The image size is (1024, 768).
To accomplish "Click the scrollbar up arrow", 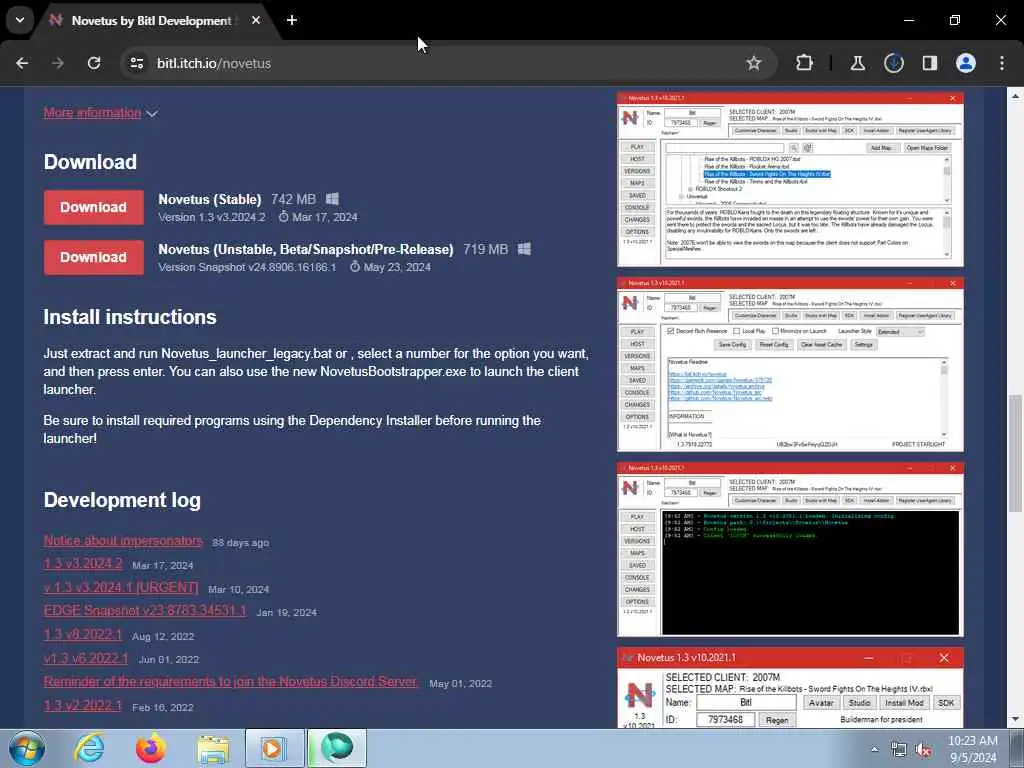I will (1016, 95).
